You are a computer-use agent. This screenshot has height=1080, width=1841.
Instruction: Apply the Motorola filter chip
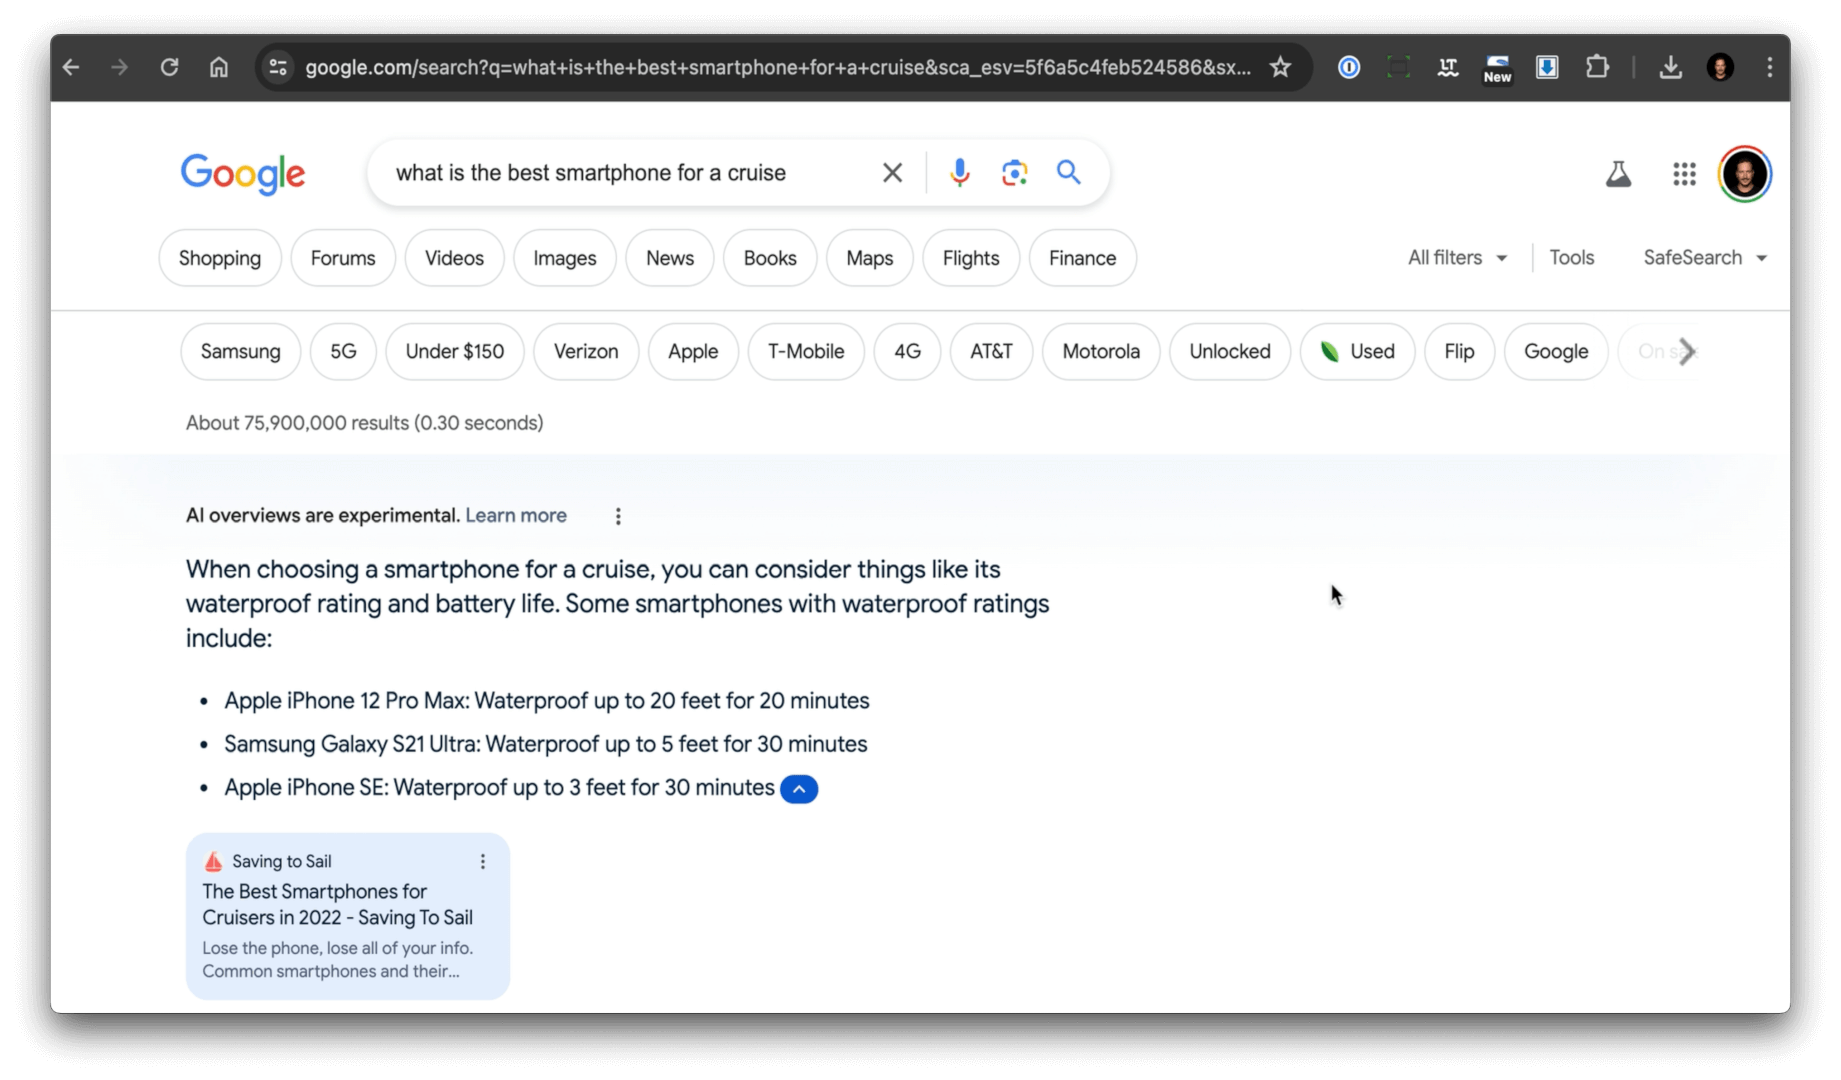point(1101,352)
